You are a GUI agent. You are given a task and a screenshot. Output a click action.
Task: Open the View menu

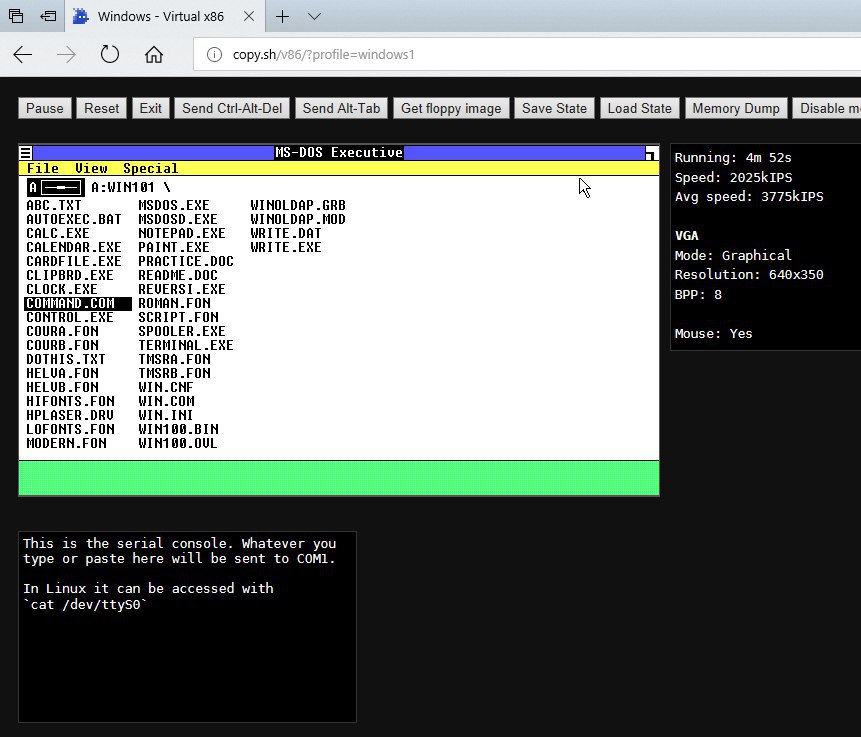click(x=91, y=169)
